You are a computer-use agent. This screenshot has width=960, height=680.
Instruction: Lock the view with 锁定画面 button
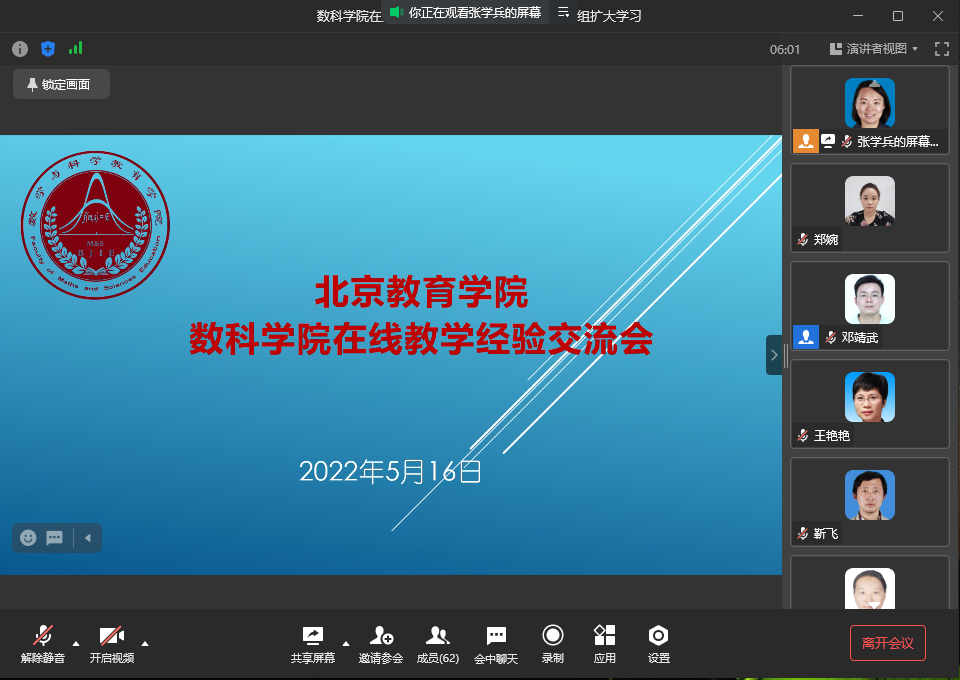61,84
